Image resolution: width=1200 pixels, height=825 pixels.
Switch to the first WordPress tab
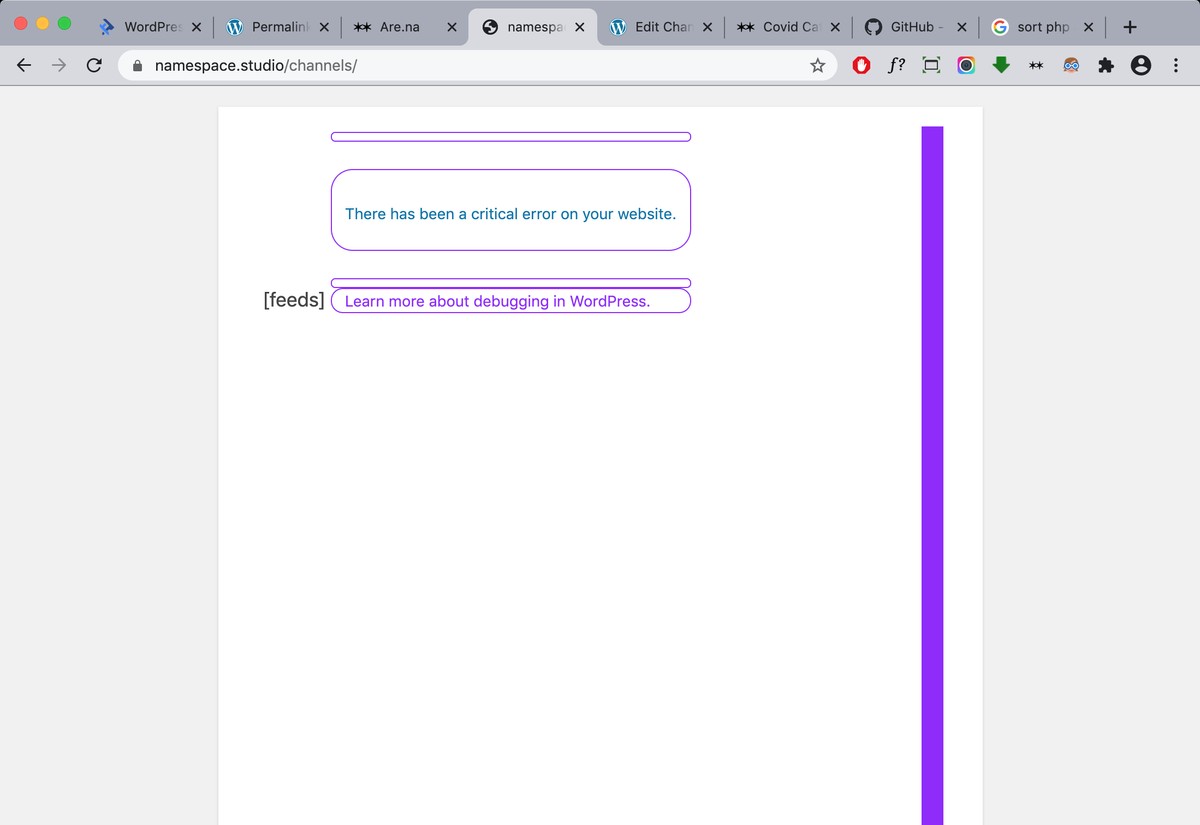pos(150,27)
